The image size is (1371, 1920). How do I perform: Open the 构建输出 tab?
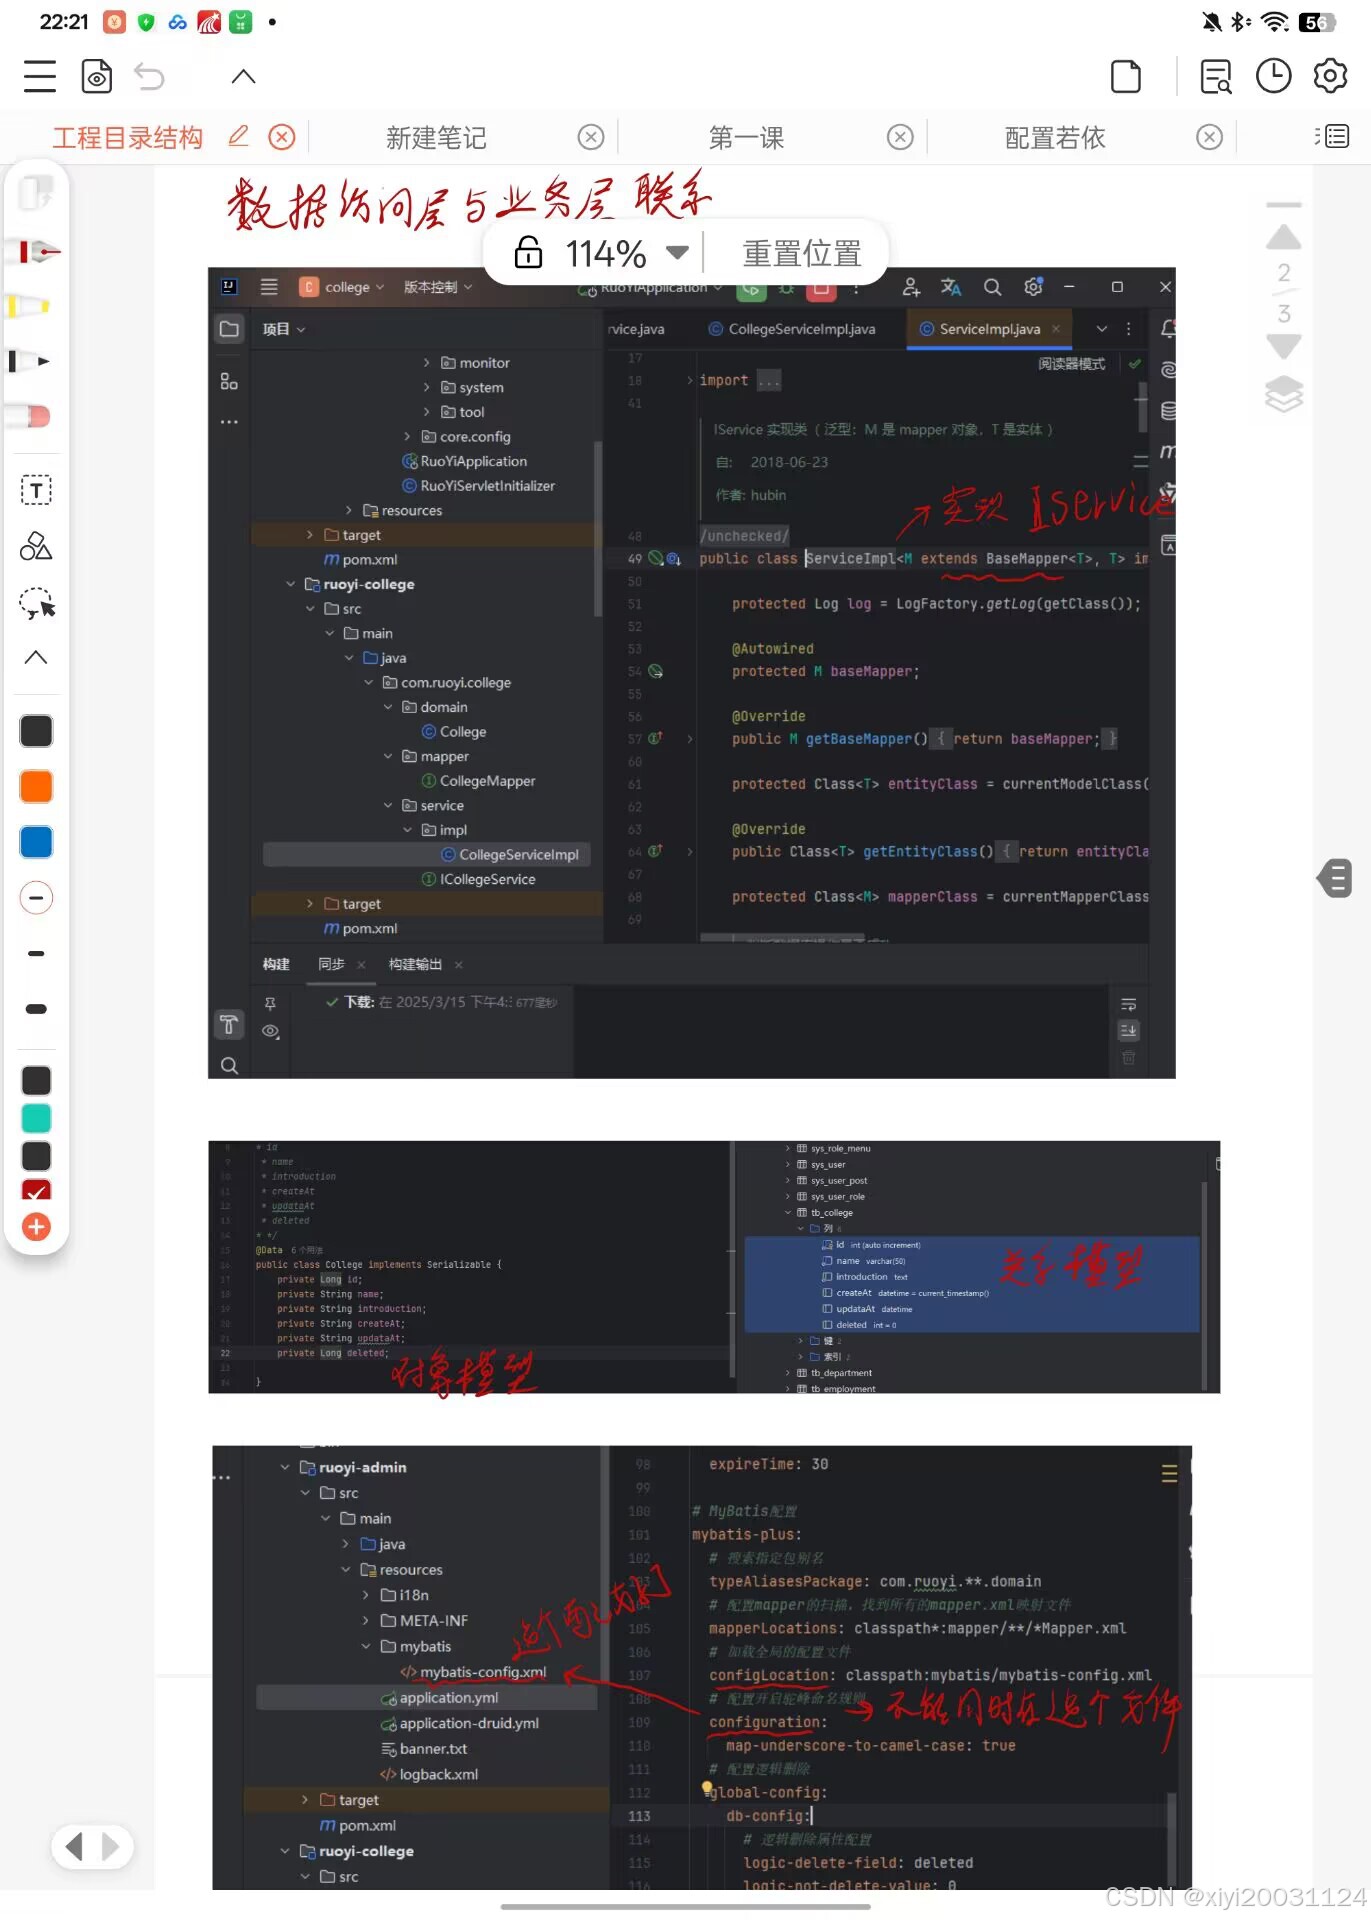[415, 964]
